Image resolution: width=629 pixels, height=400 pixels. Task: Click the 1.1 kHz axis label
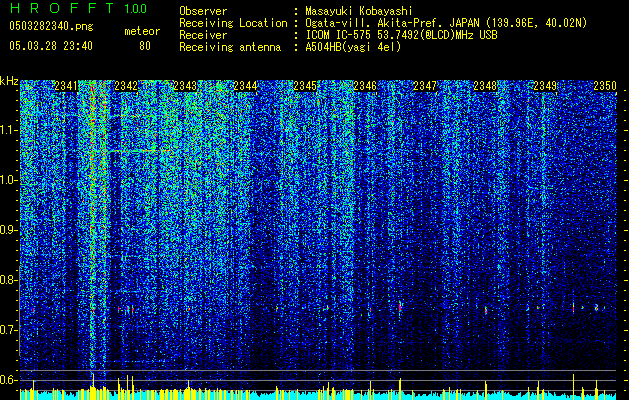(x=9, y=130)
